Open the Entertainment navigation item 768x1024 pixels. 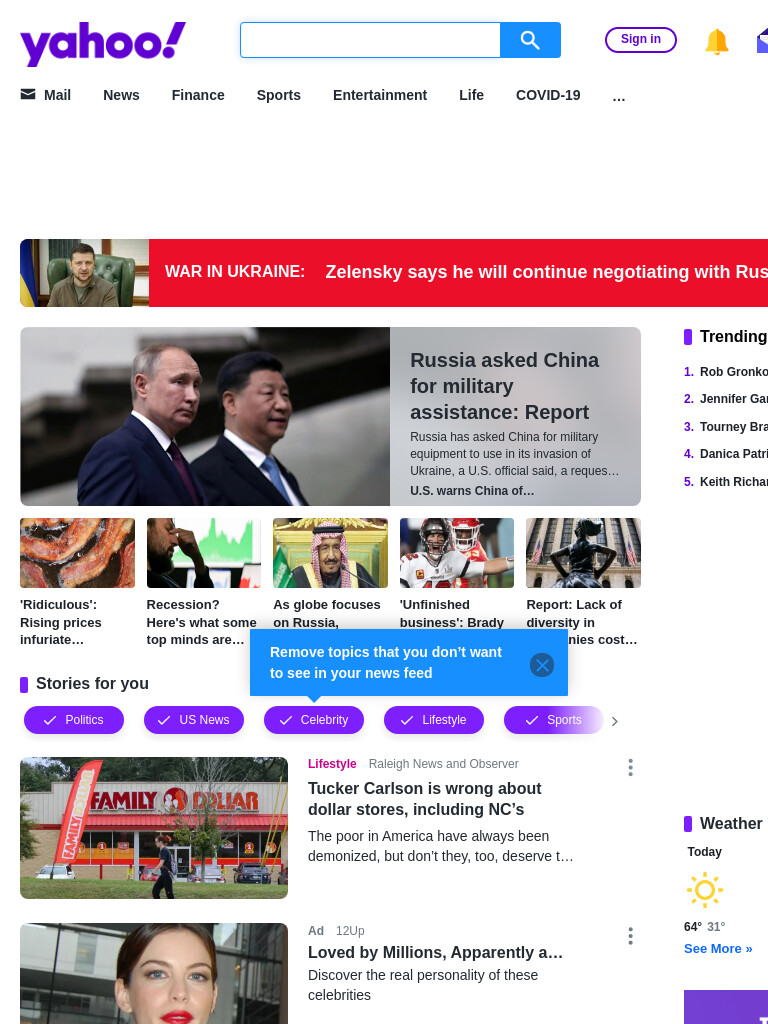coord(380,95)
